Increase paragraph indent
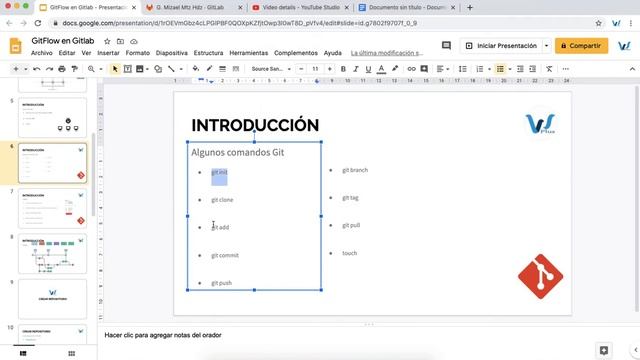Viewport: 640px width, 360px height. coord(533,69)
